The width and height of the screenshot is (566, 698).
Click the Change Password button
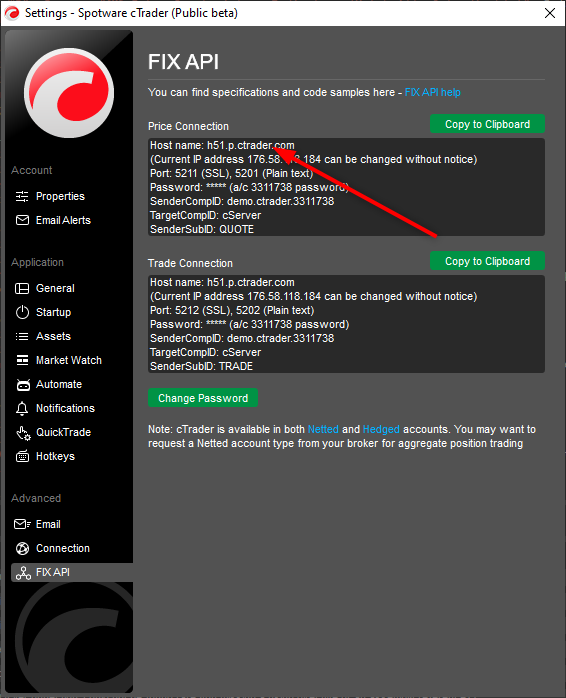(203, 398)
